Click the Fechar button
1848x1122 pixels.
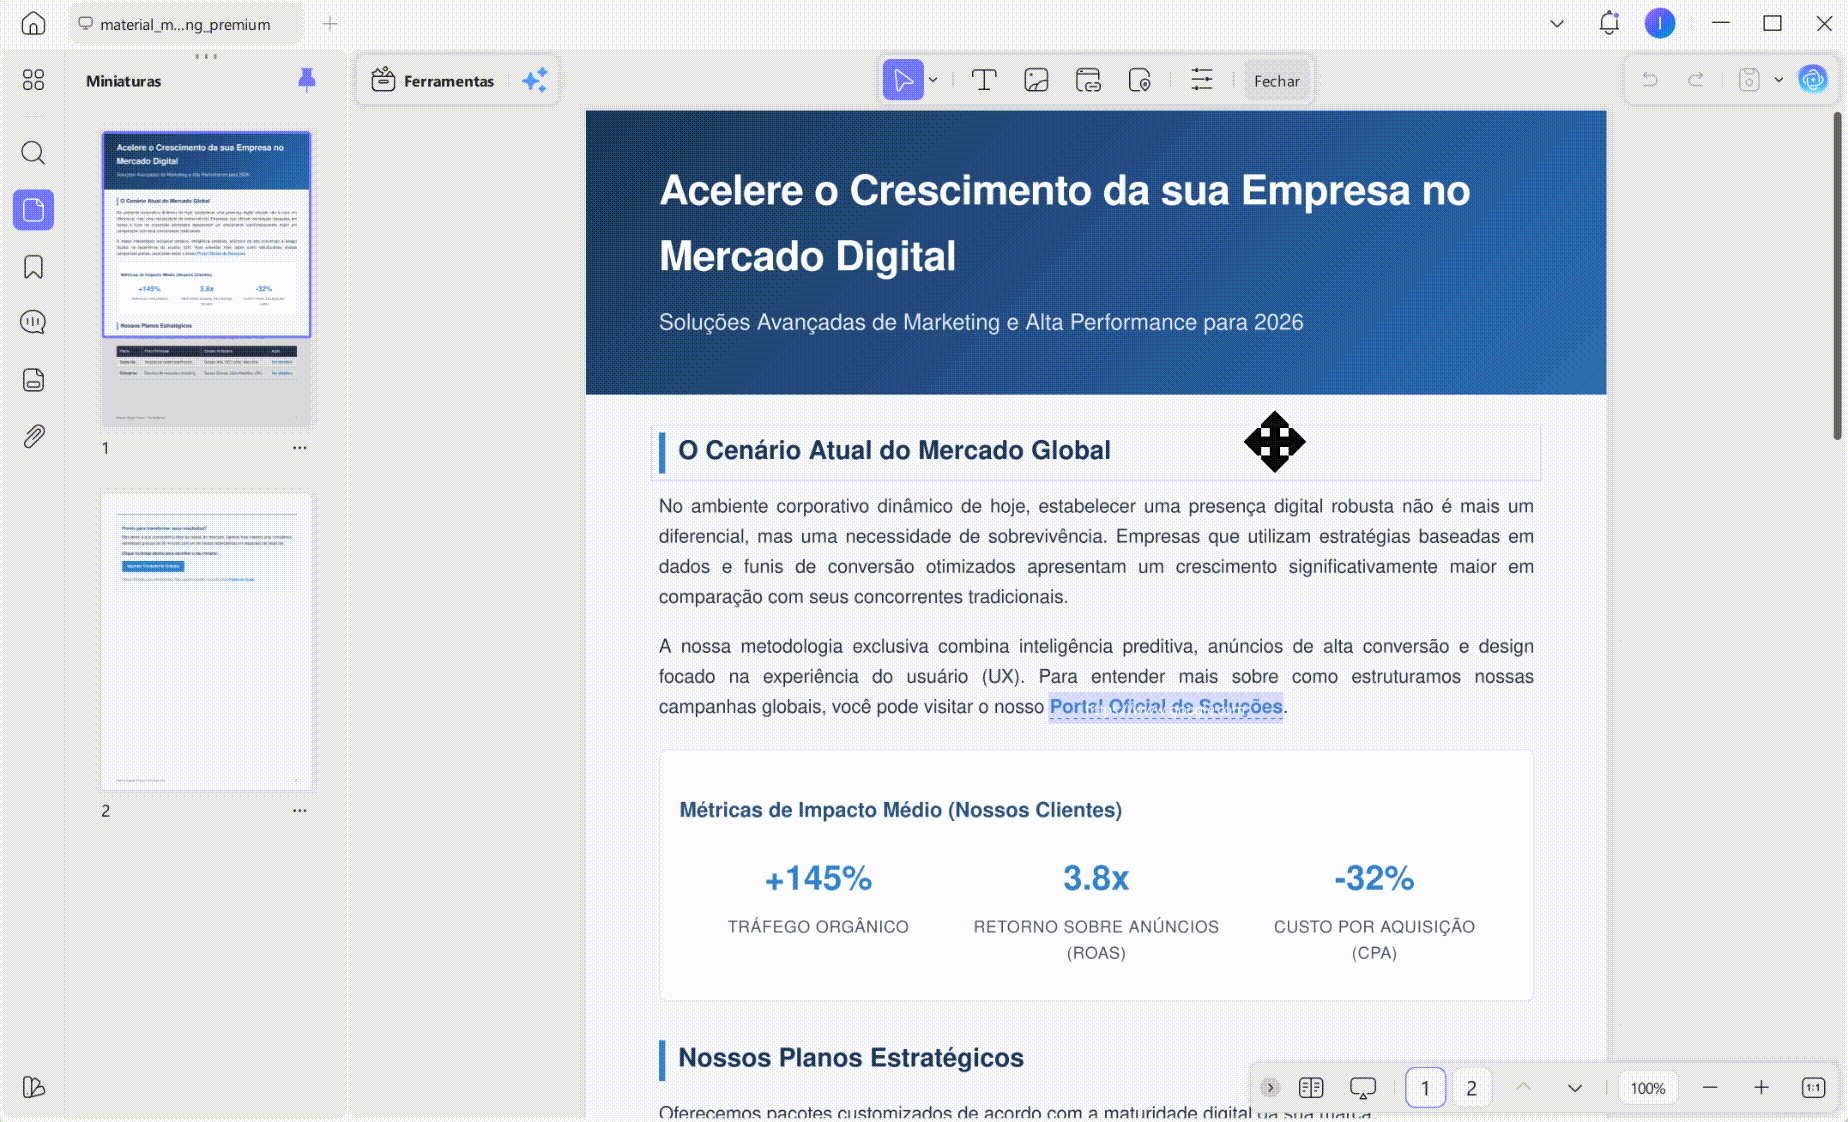coord(1277,81)
